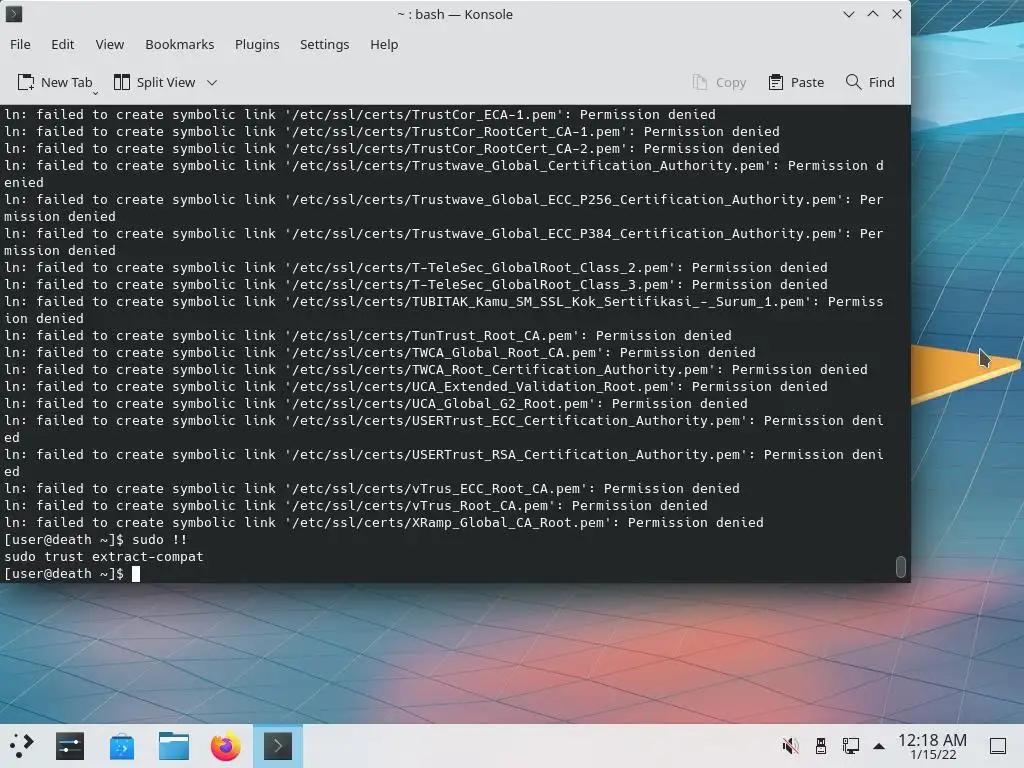Click the TrustCor_RootCert_CA-2.pem error line

pyautogui.click(x=392, y=148)
